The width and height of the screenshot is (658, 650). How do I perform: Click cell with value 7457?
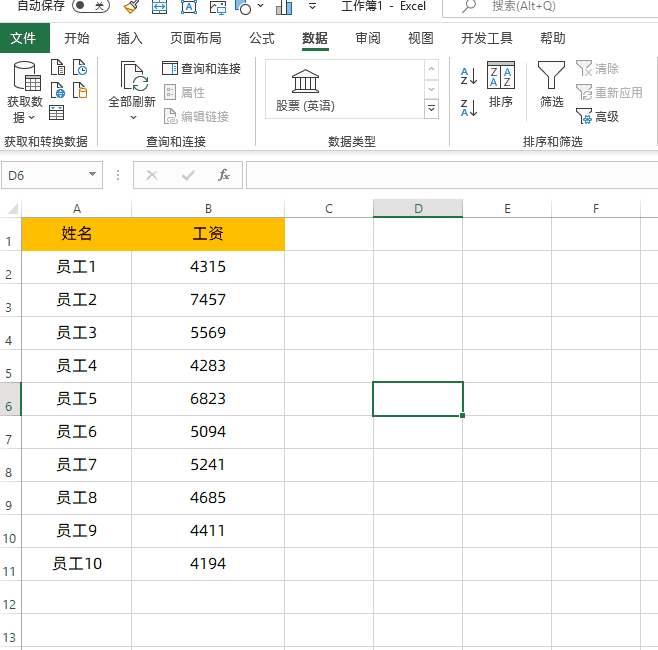pyautogui.click(x=208, y=300)
